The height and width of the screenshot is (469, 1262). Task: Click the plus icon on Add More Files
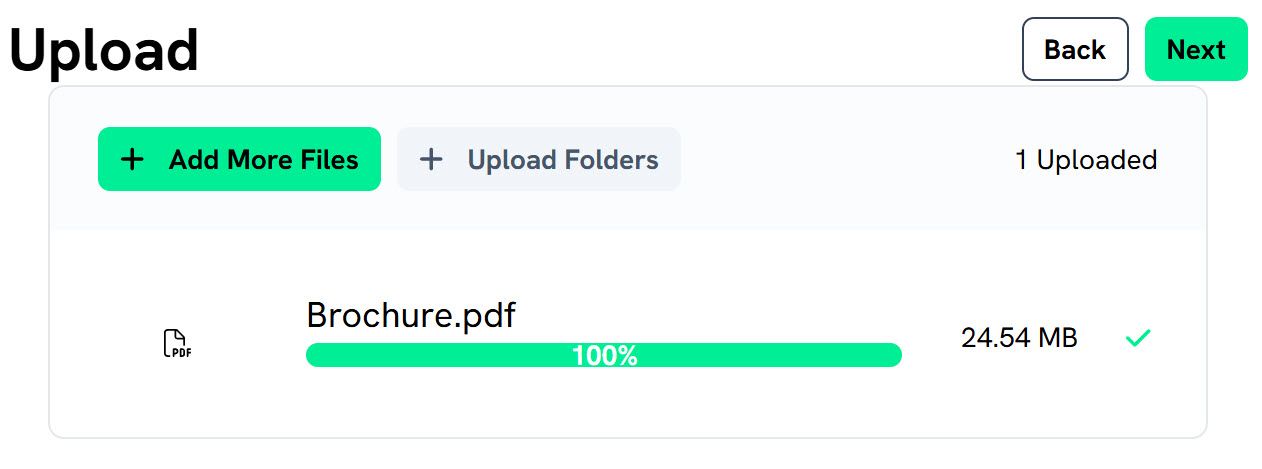[x=132, y=159]
